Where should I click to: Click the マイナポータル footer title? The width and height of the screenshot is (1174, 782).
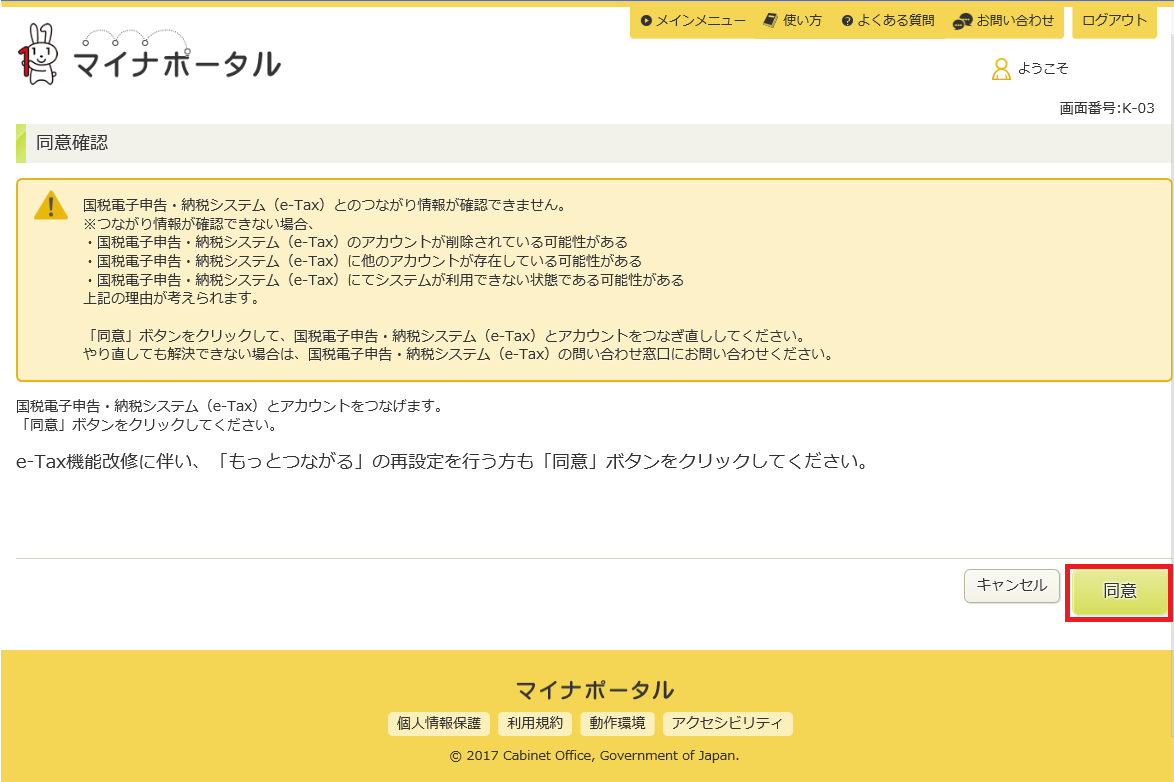tap(594, 690)
